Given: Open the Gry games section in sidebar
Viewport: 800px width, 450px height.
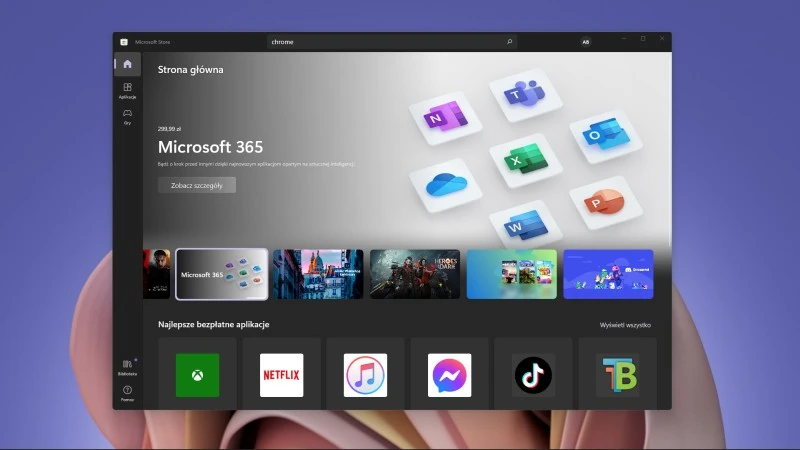Looking at the screenshot, I should point(128,116).
